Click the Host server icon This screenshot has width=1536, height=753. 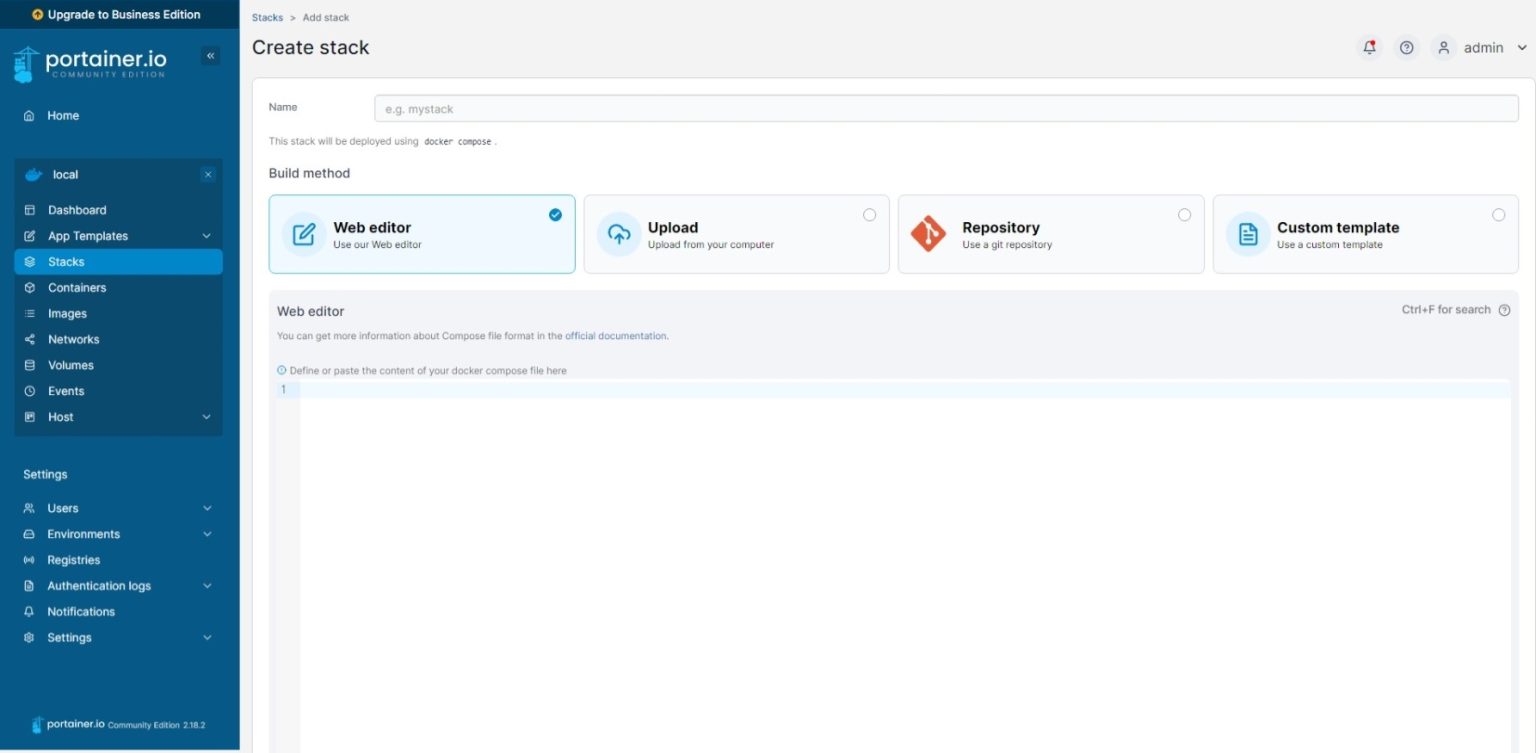click(x=29, y=417)
